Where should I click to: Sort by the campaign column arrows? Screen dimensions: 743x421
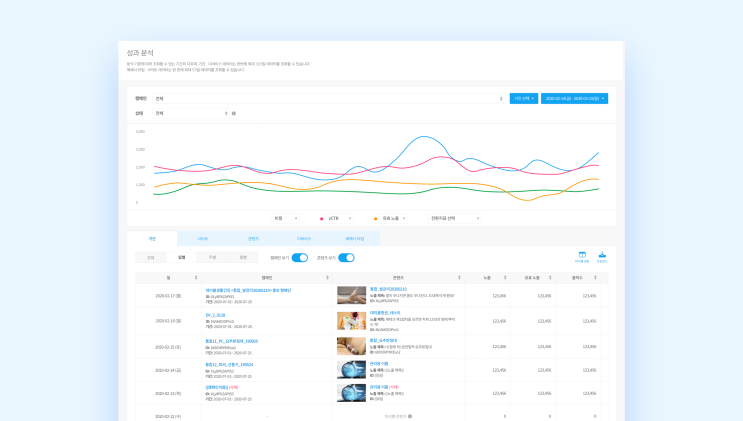click(x=327, y=277)
